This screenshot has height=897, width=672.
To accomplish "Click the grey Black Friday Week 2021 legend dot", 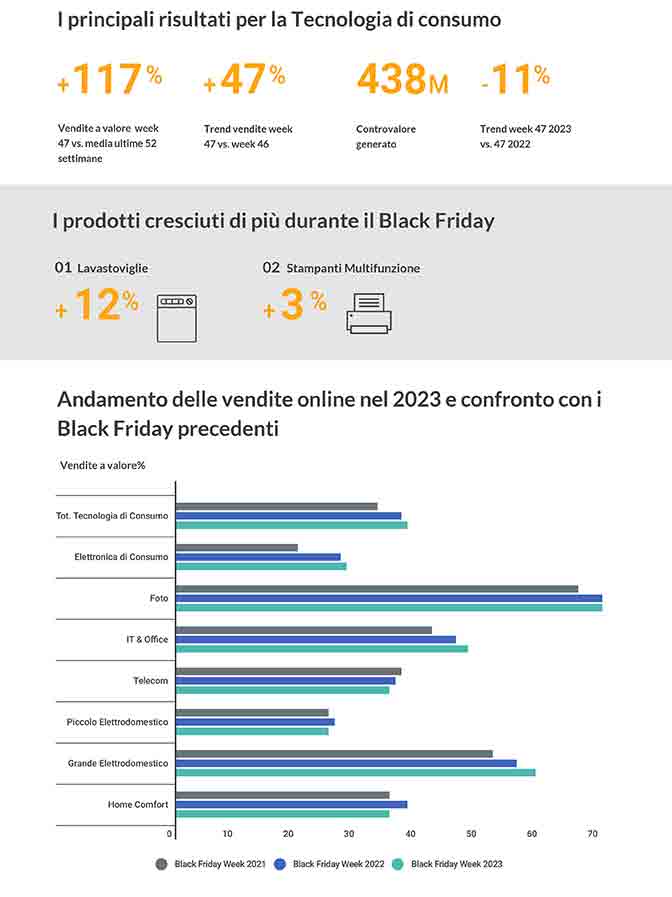I will (x=162, y=863).
